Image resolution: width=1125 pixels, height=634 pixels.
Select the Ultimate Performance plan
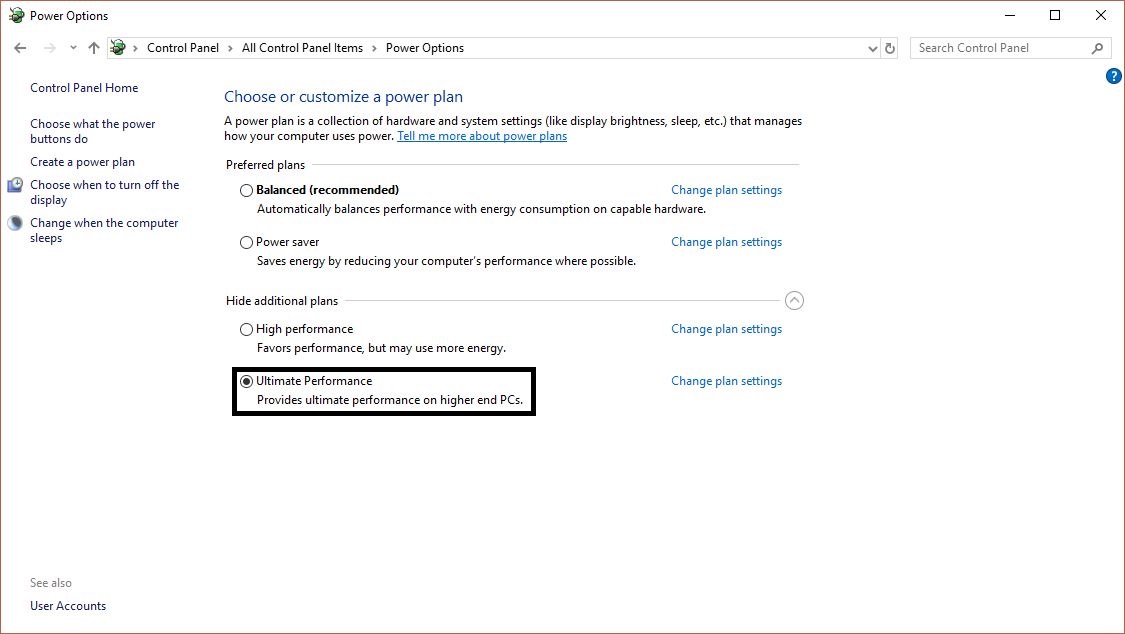pyautogui.click(x=246, y=382)
